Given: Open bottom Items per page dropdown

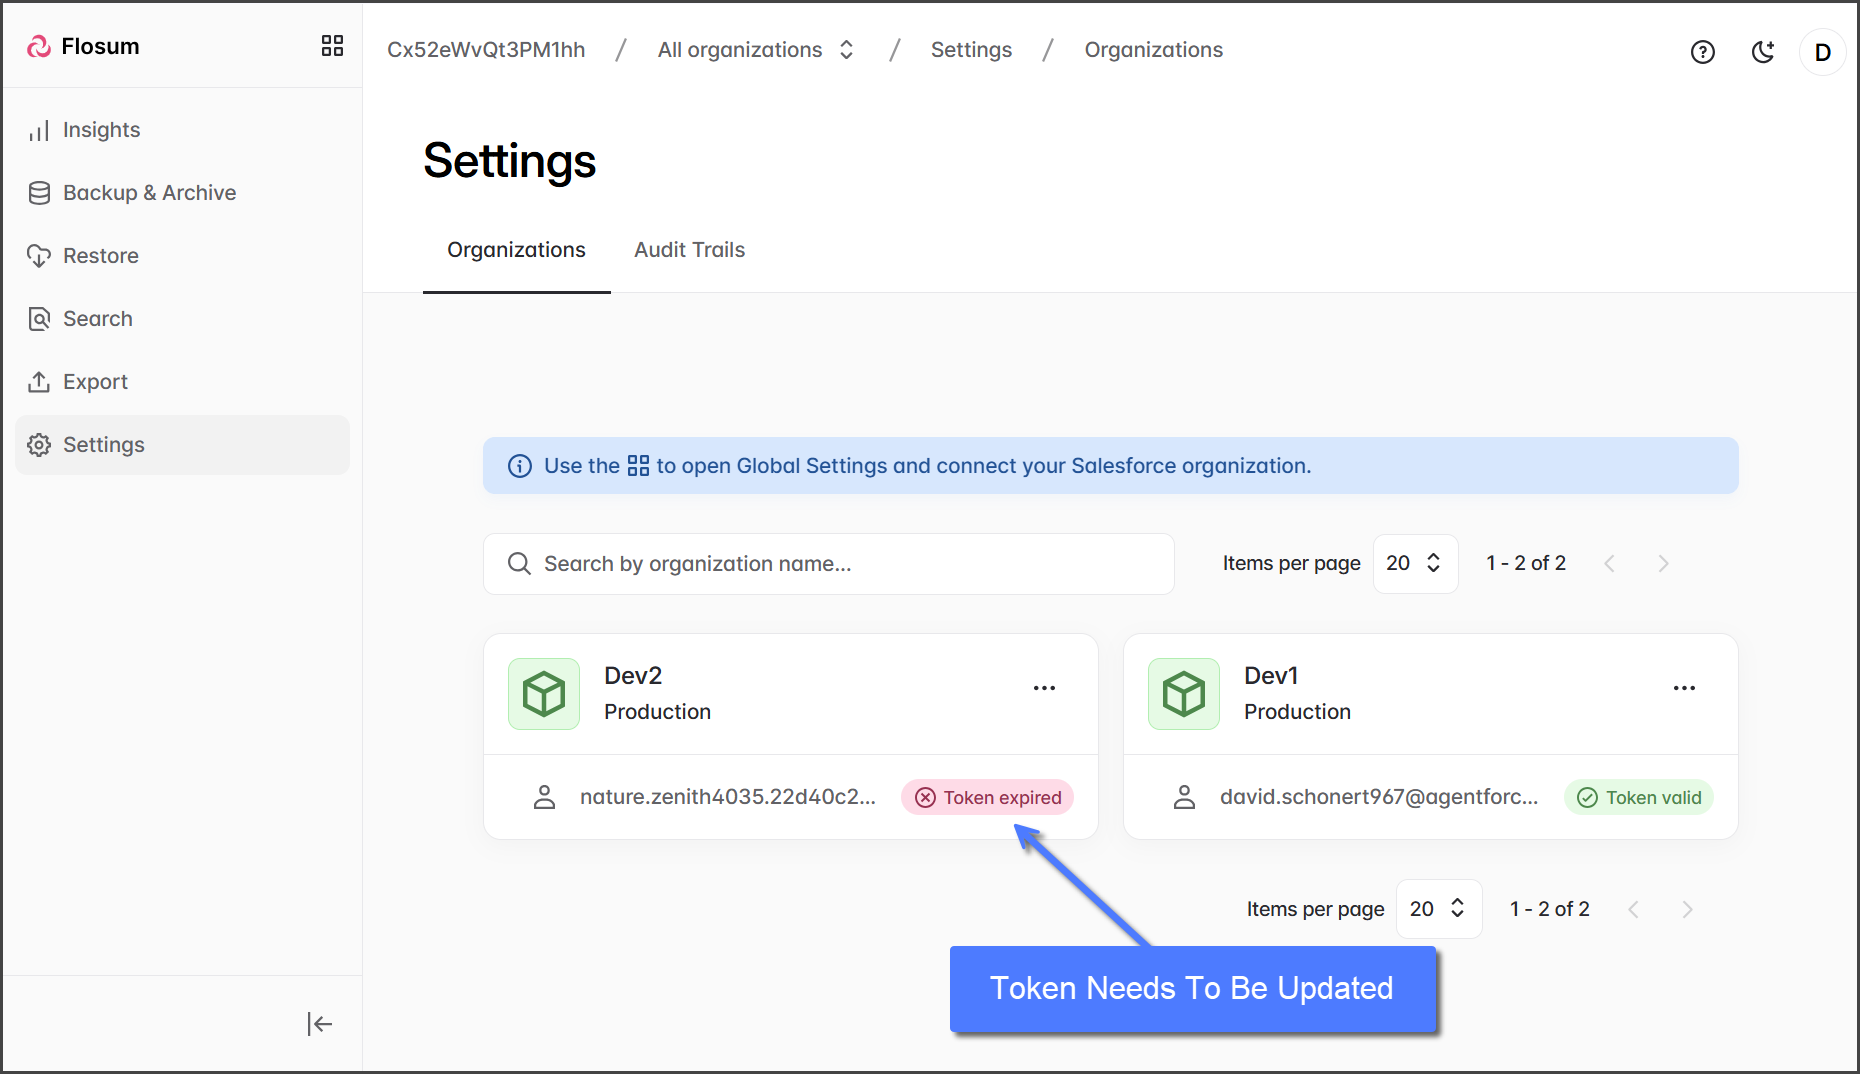Looking at the screenshot, I should [x=1438, y=909].
